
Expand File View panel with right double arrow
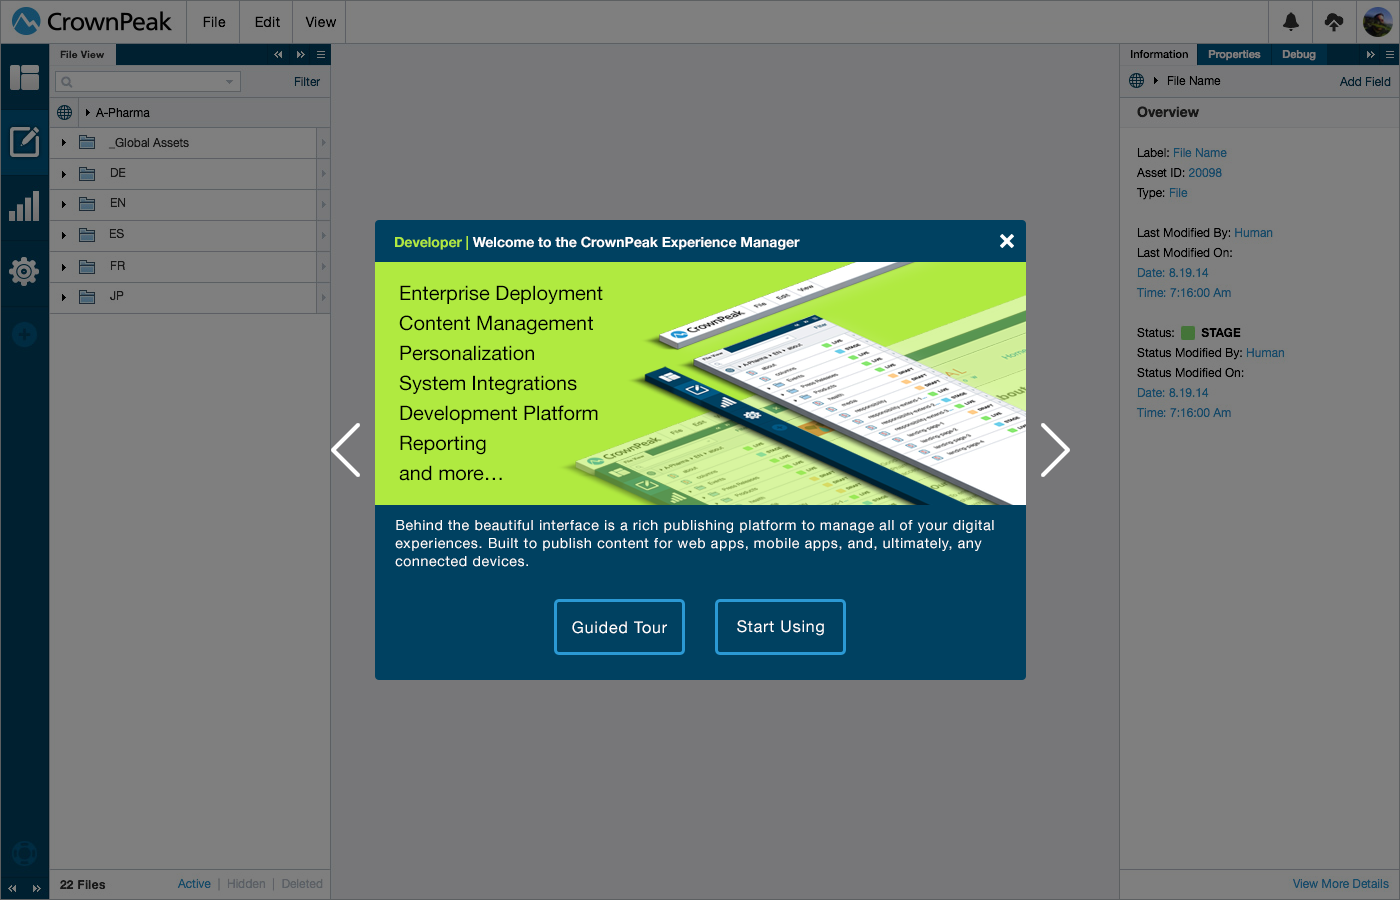coord(300,55)
